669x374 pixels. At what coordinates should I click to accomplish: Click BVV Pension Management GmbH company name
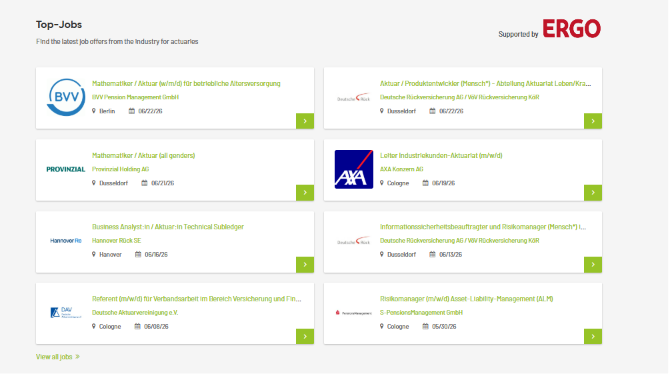[135, 97]
